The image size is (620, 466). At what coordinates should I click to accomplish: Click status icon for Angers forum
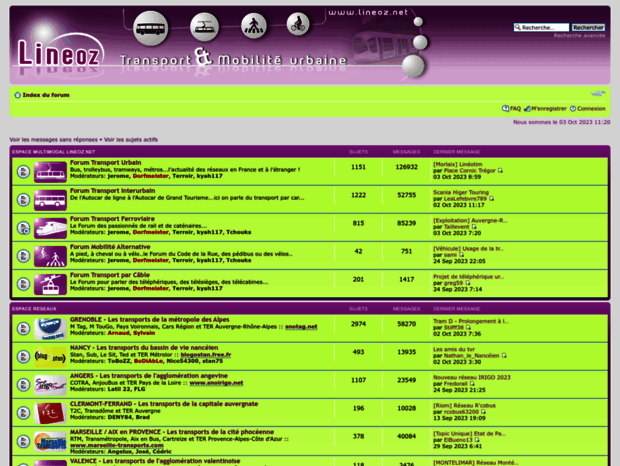(23, 385)
